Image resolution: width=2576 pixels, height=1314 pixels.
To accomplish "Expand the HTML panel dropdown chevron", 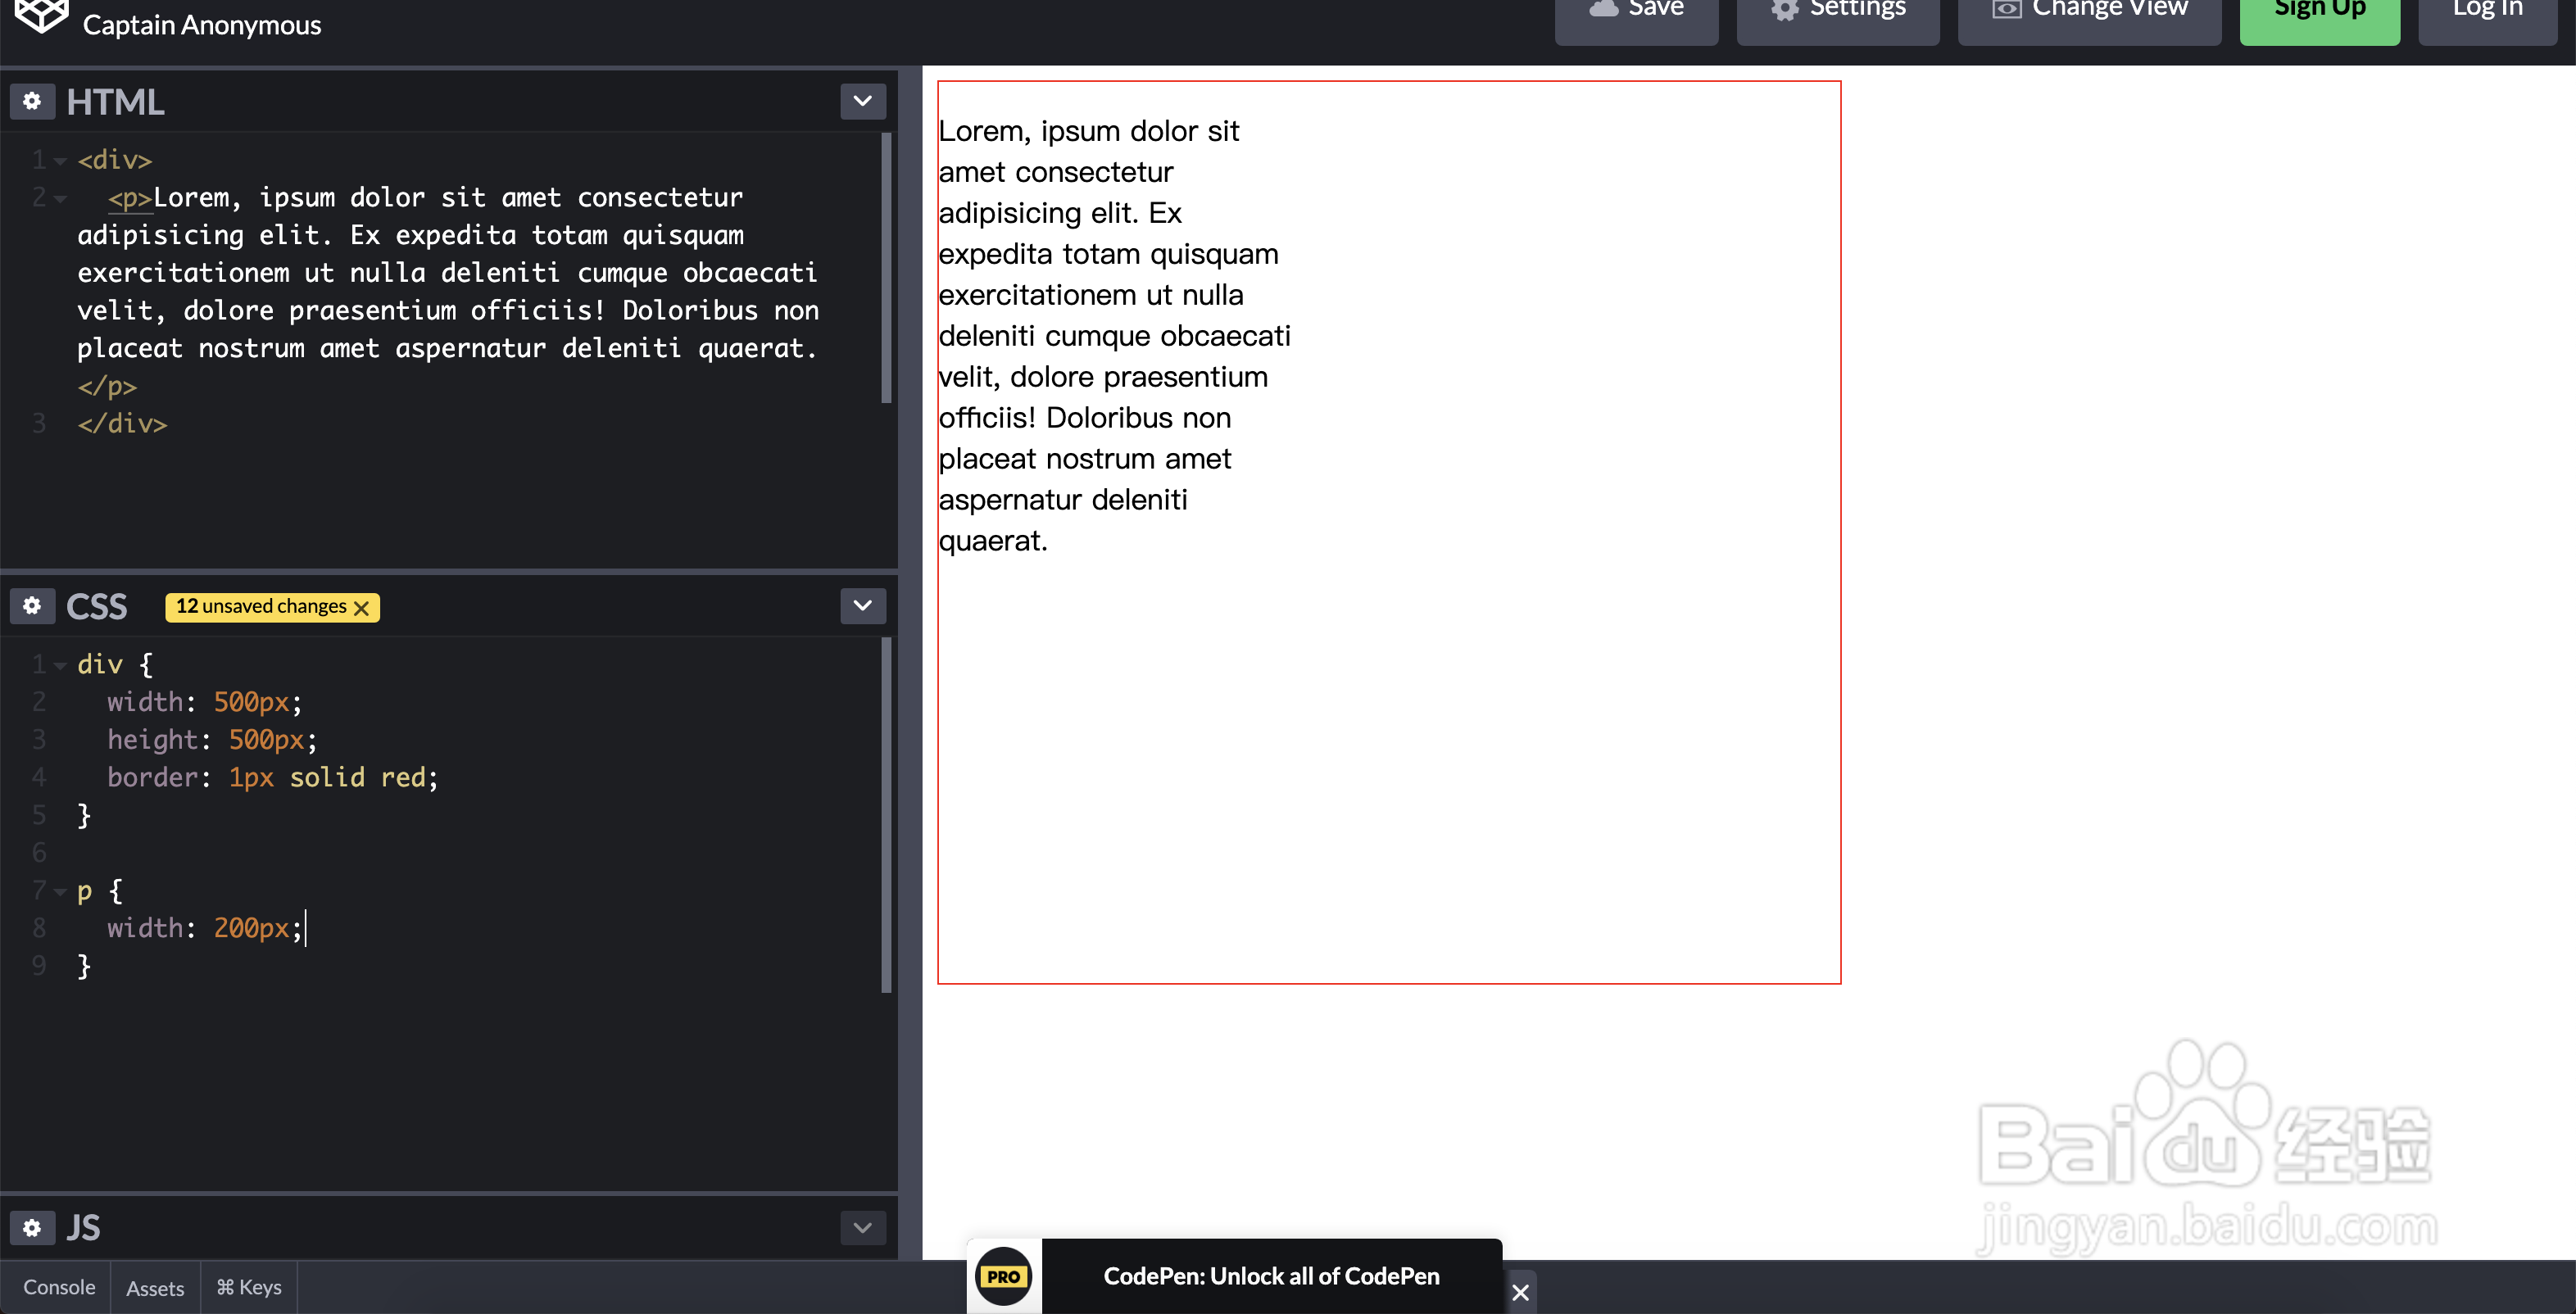I will [x=863, y=101].
